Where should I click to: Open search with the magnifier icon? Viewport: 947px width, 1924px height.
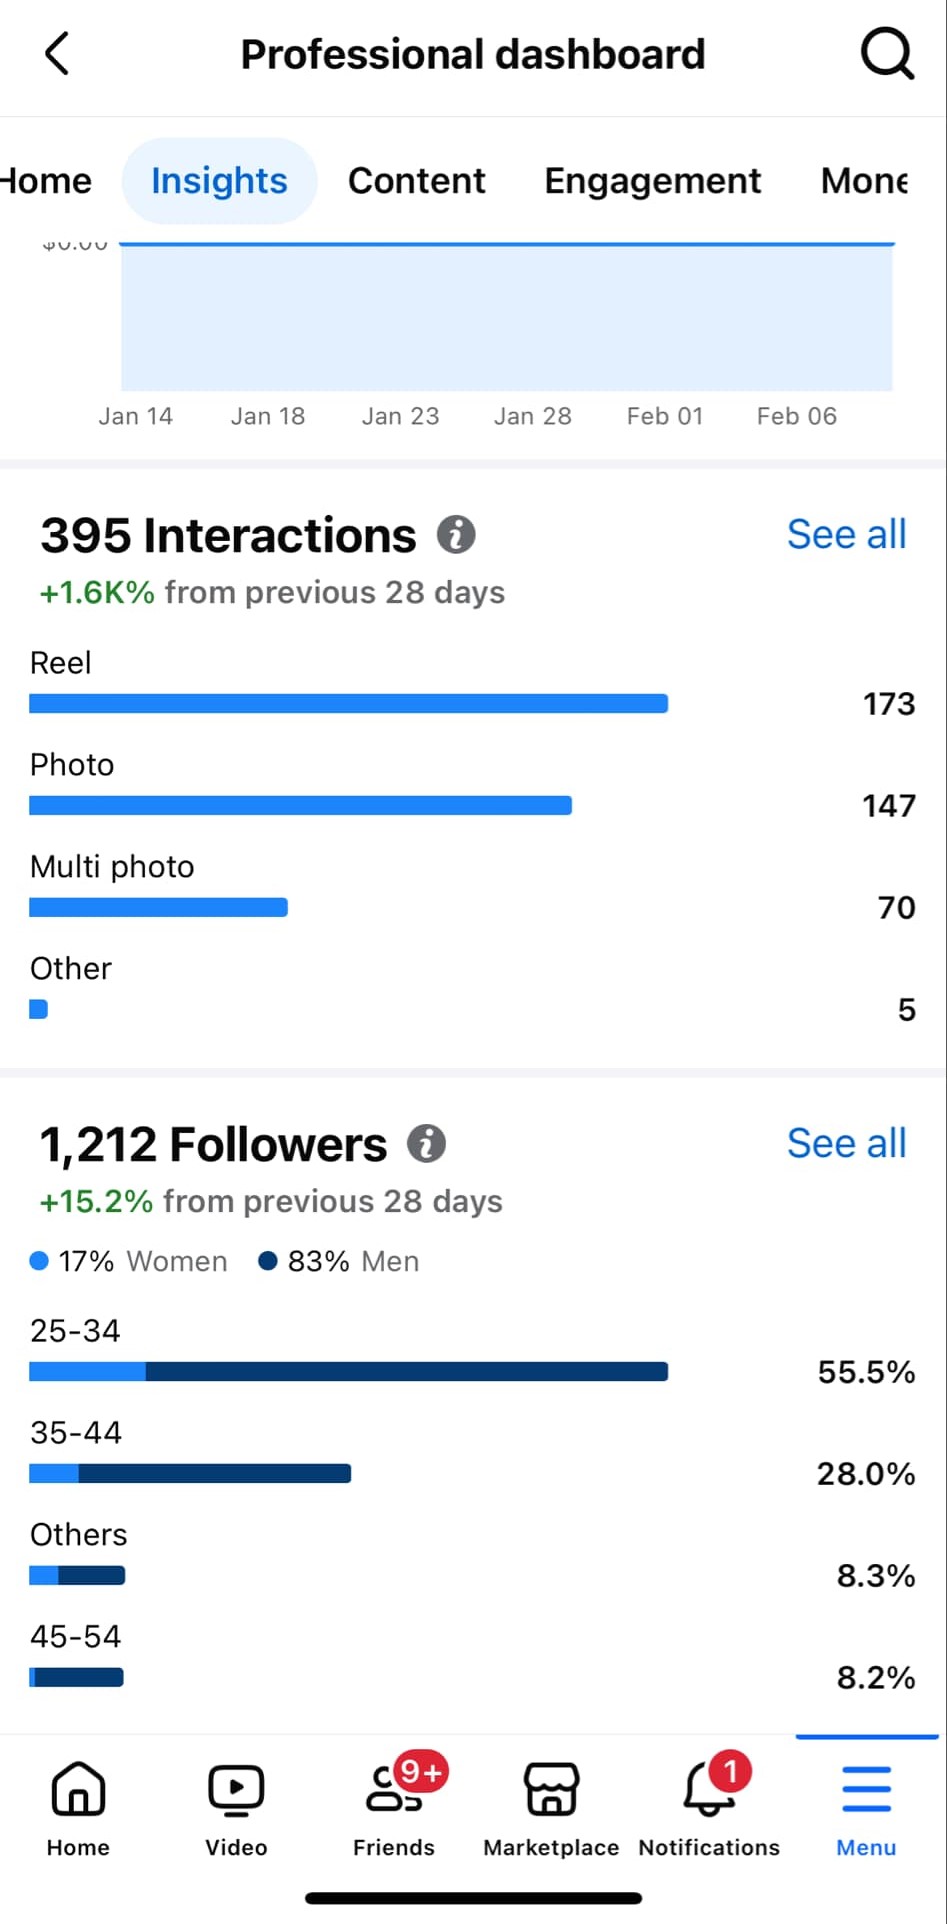point(887,54)
